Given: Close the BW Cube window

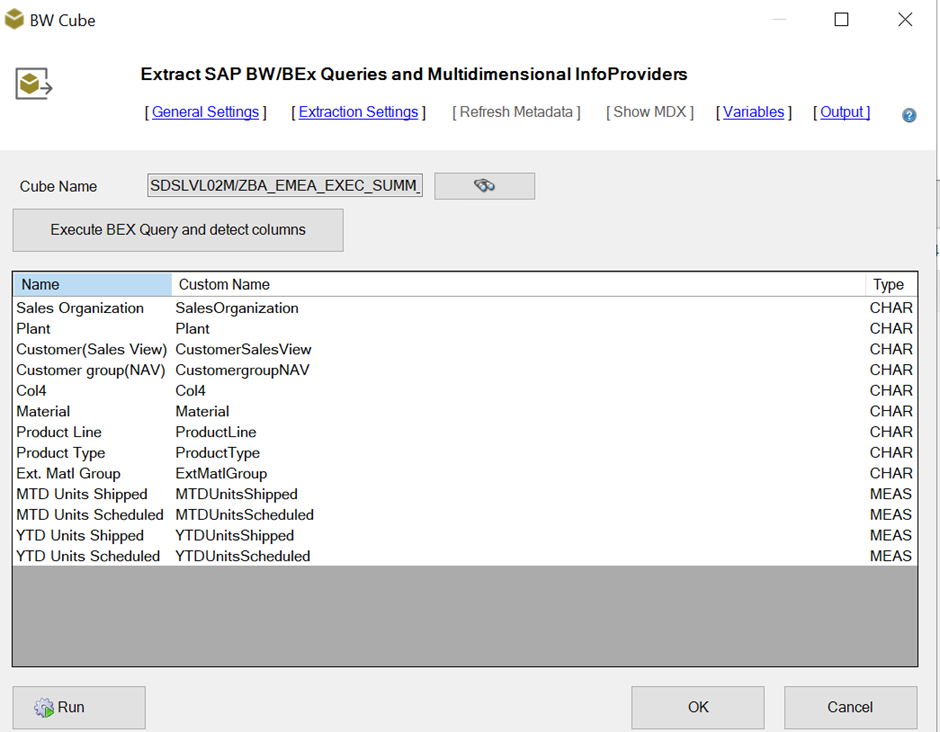Looking at the screenshot, I should [905, 19].
